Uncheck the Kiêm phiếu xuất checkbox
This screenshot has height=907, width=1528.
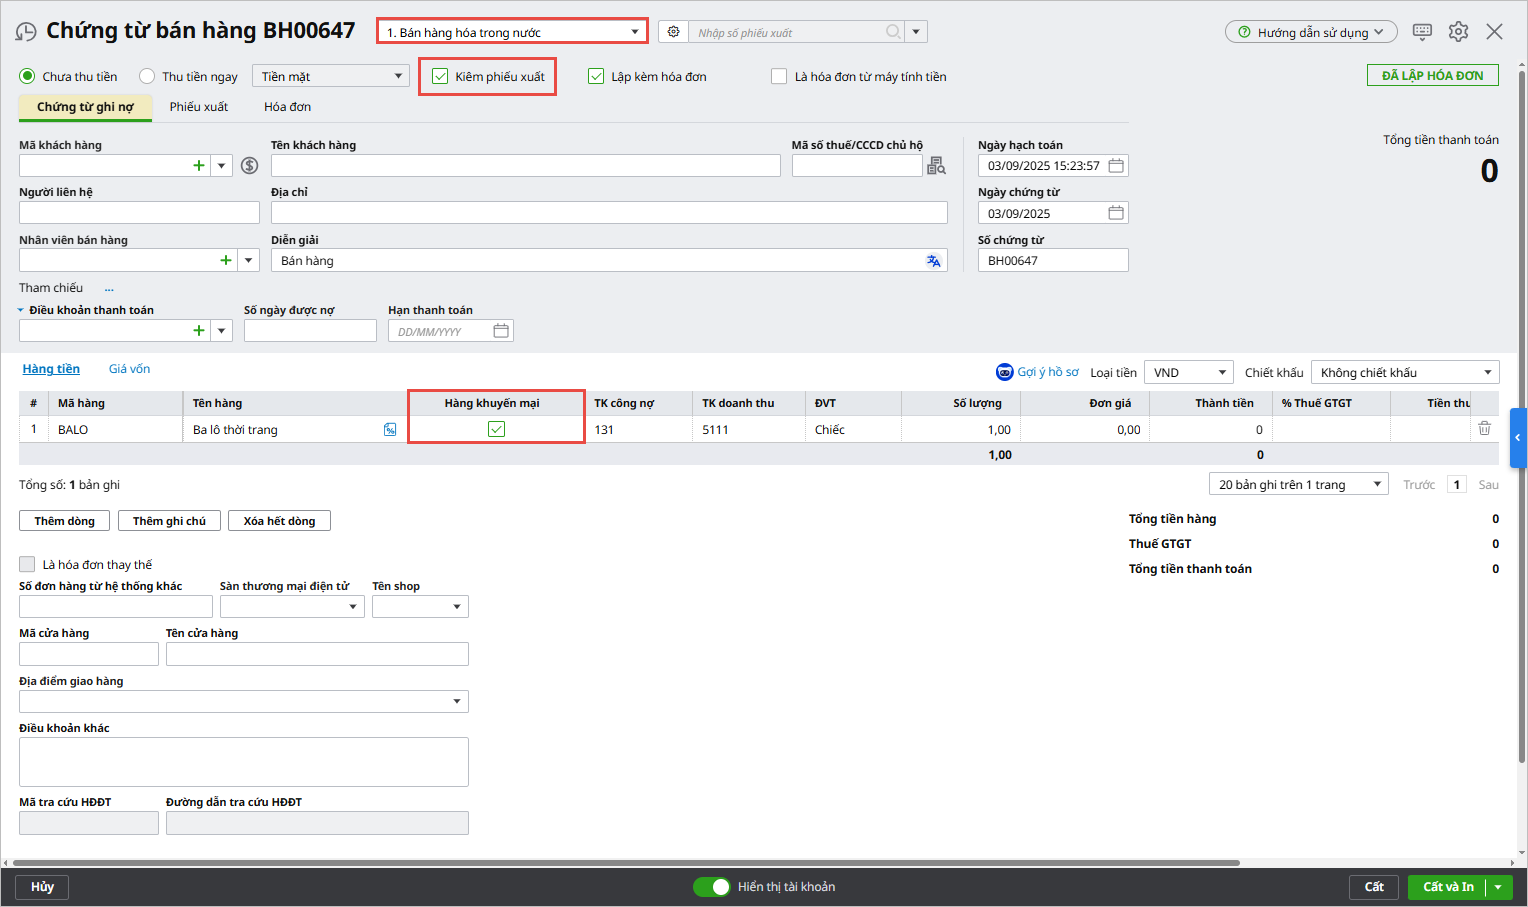tap(440, 77)
